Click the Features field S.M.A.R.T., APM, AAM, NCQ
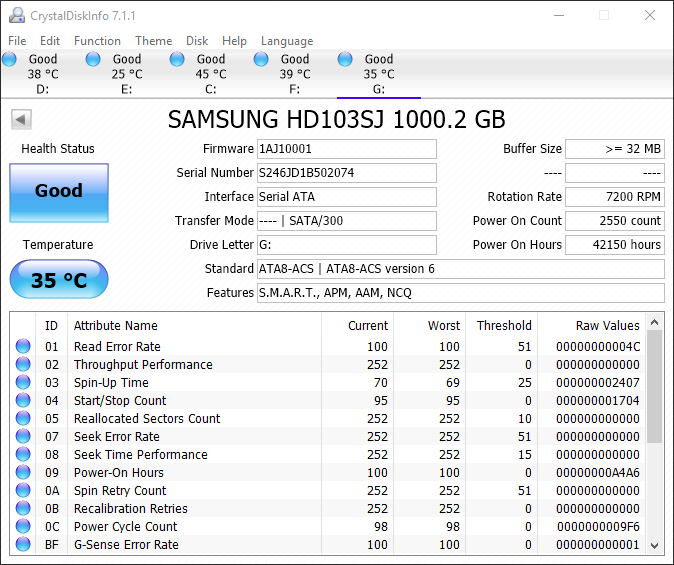 coord(461,293)
